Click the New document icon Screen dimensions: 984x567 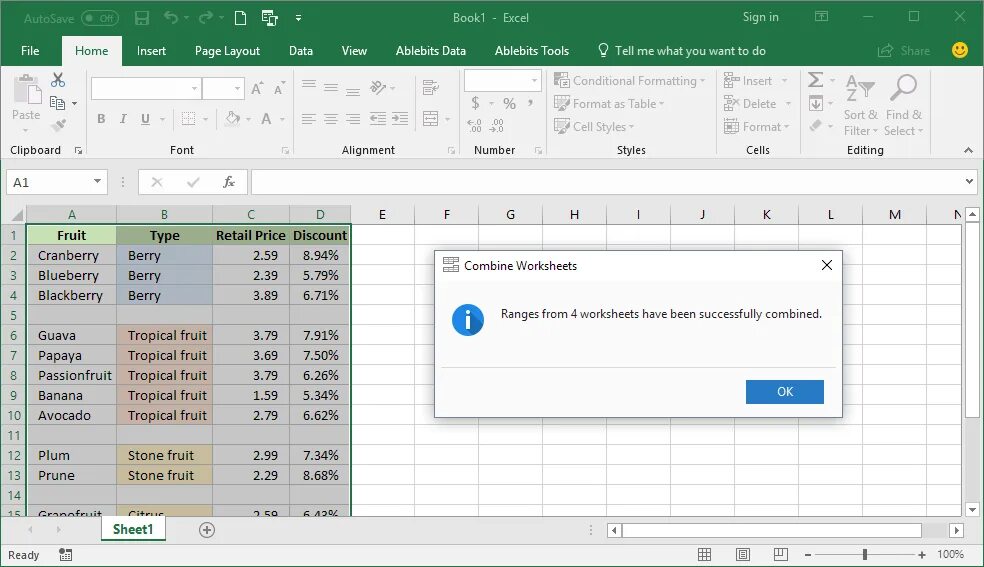240,18
